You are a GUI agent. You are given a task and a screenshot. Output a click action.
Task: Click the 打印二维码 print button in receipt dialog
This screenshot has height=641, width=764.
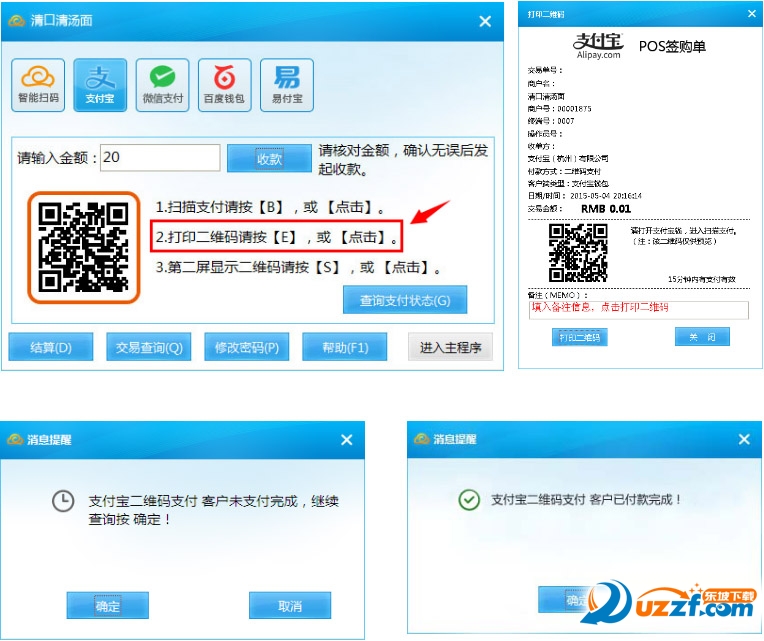pos(579,337)
